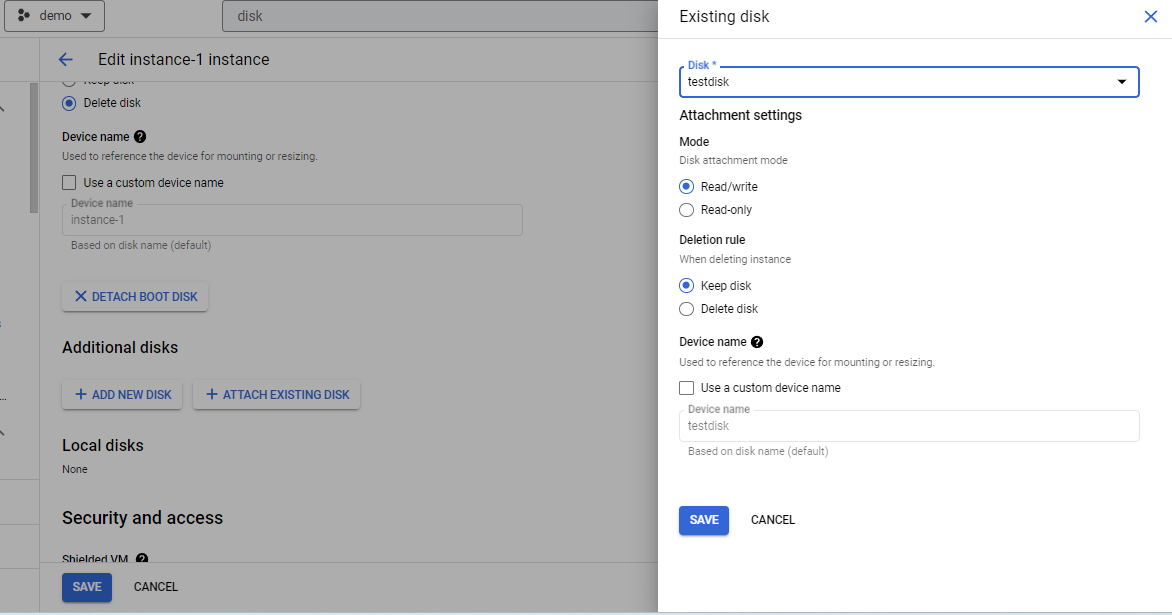Click the help icon beside Device name
This screenshot has height=615, width=1172.
[x=139, y=136]
